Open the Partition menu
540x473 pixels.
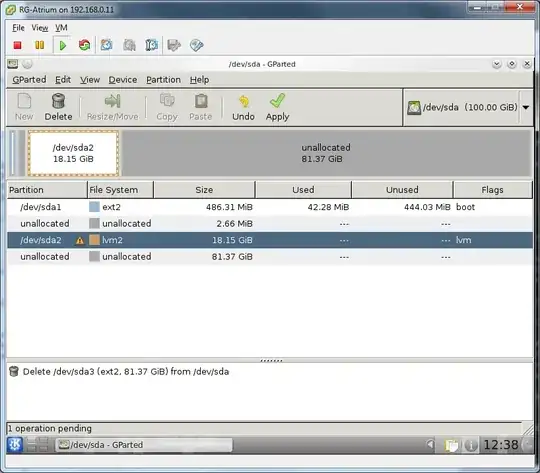(x=163, y=80)
